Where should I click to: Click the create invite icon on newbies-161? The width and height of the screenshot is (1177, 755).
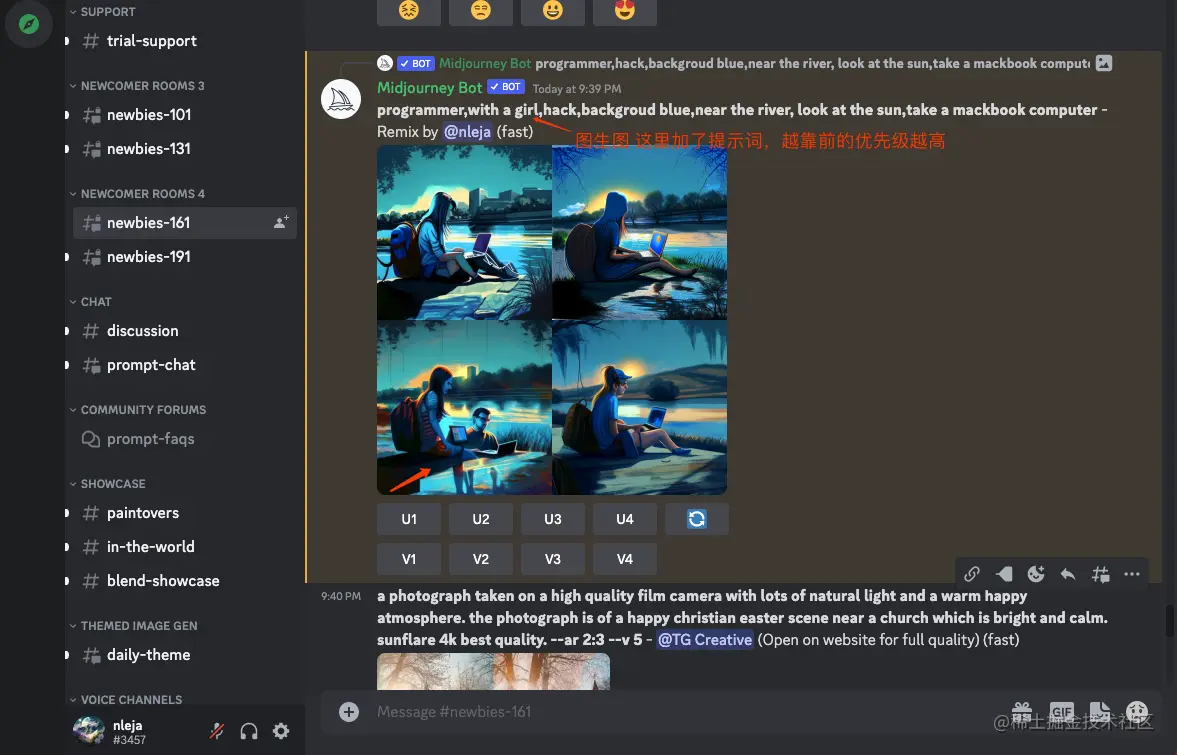[x=281, y=222]
